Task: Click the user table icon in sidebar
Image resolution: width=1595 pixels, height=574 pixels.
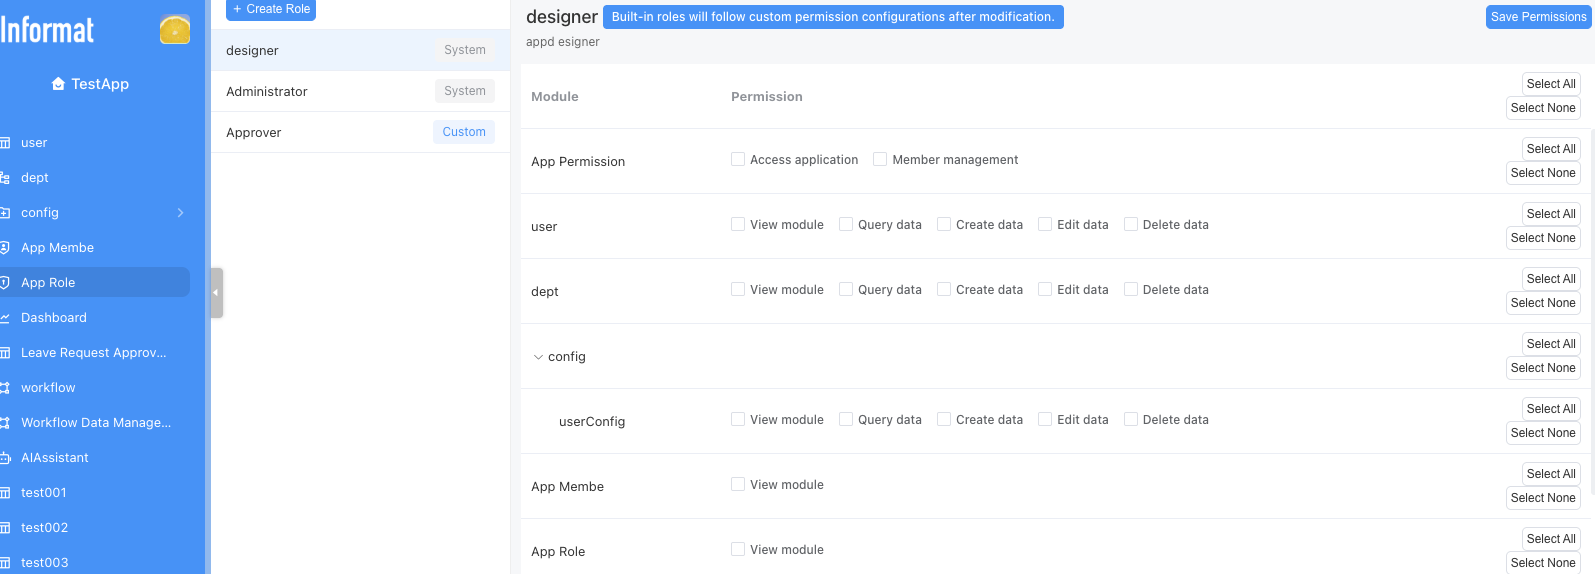Action: 5,143
